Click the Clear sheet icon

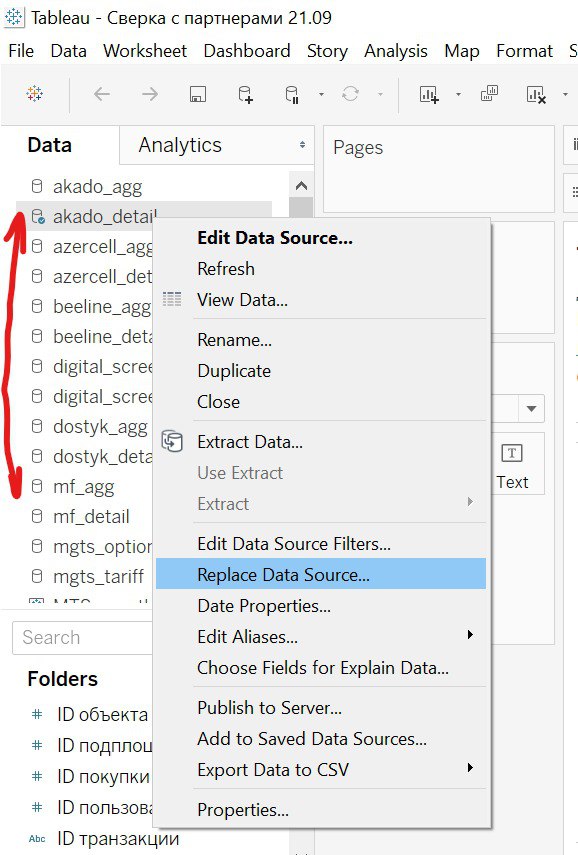536,94
